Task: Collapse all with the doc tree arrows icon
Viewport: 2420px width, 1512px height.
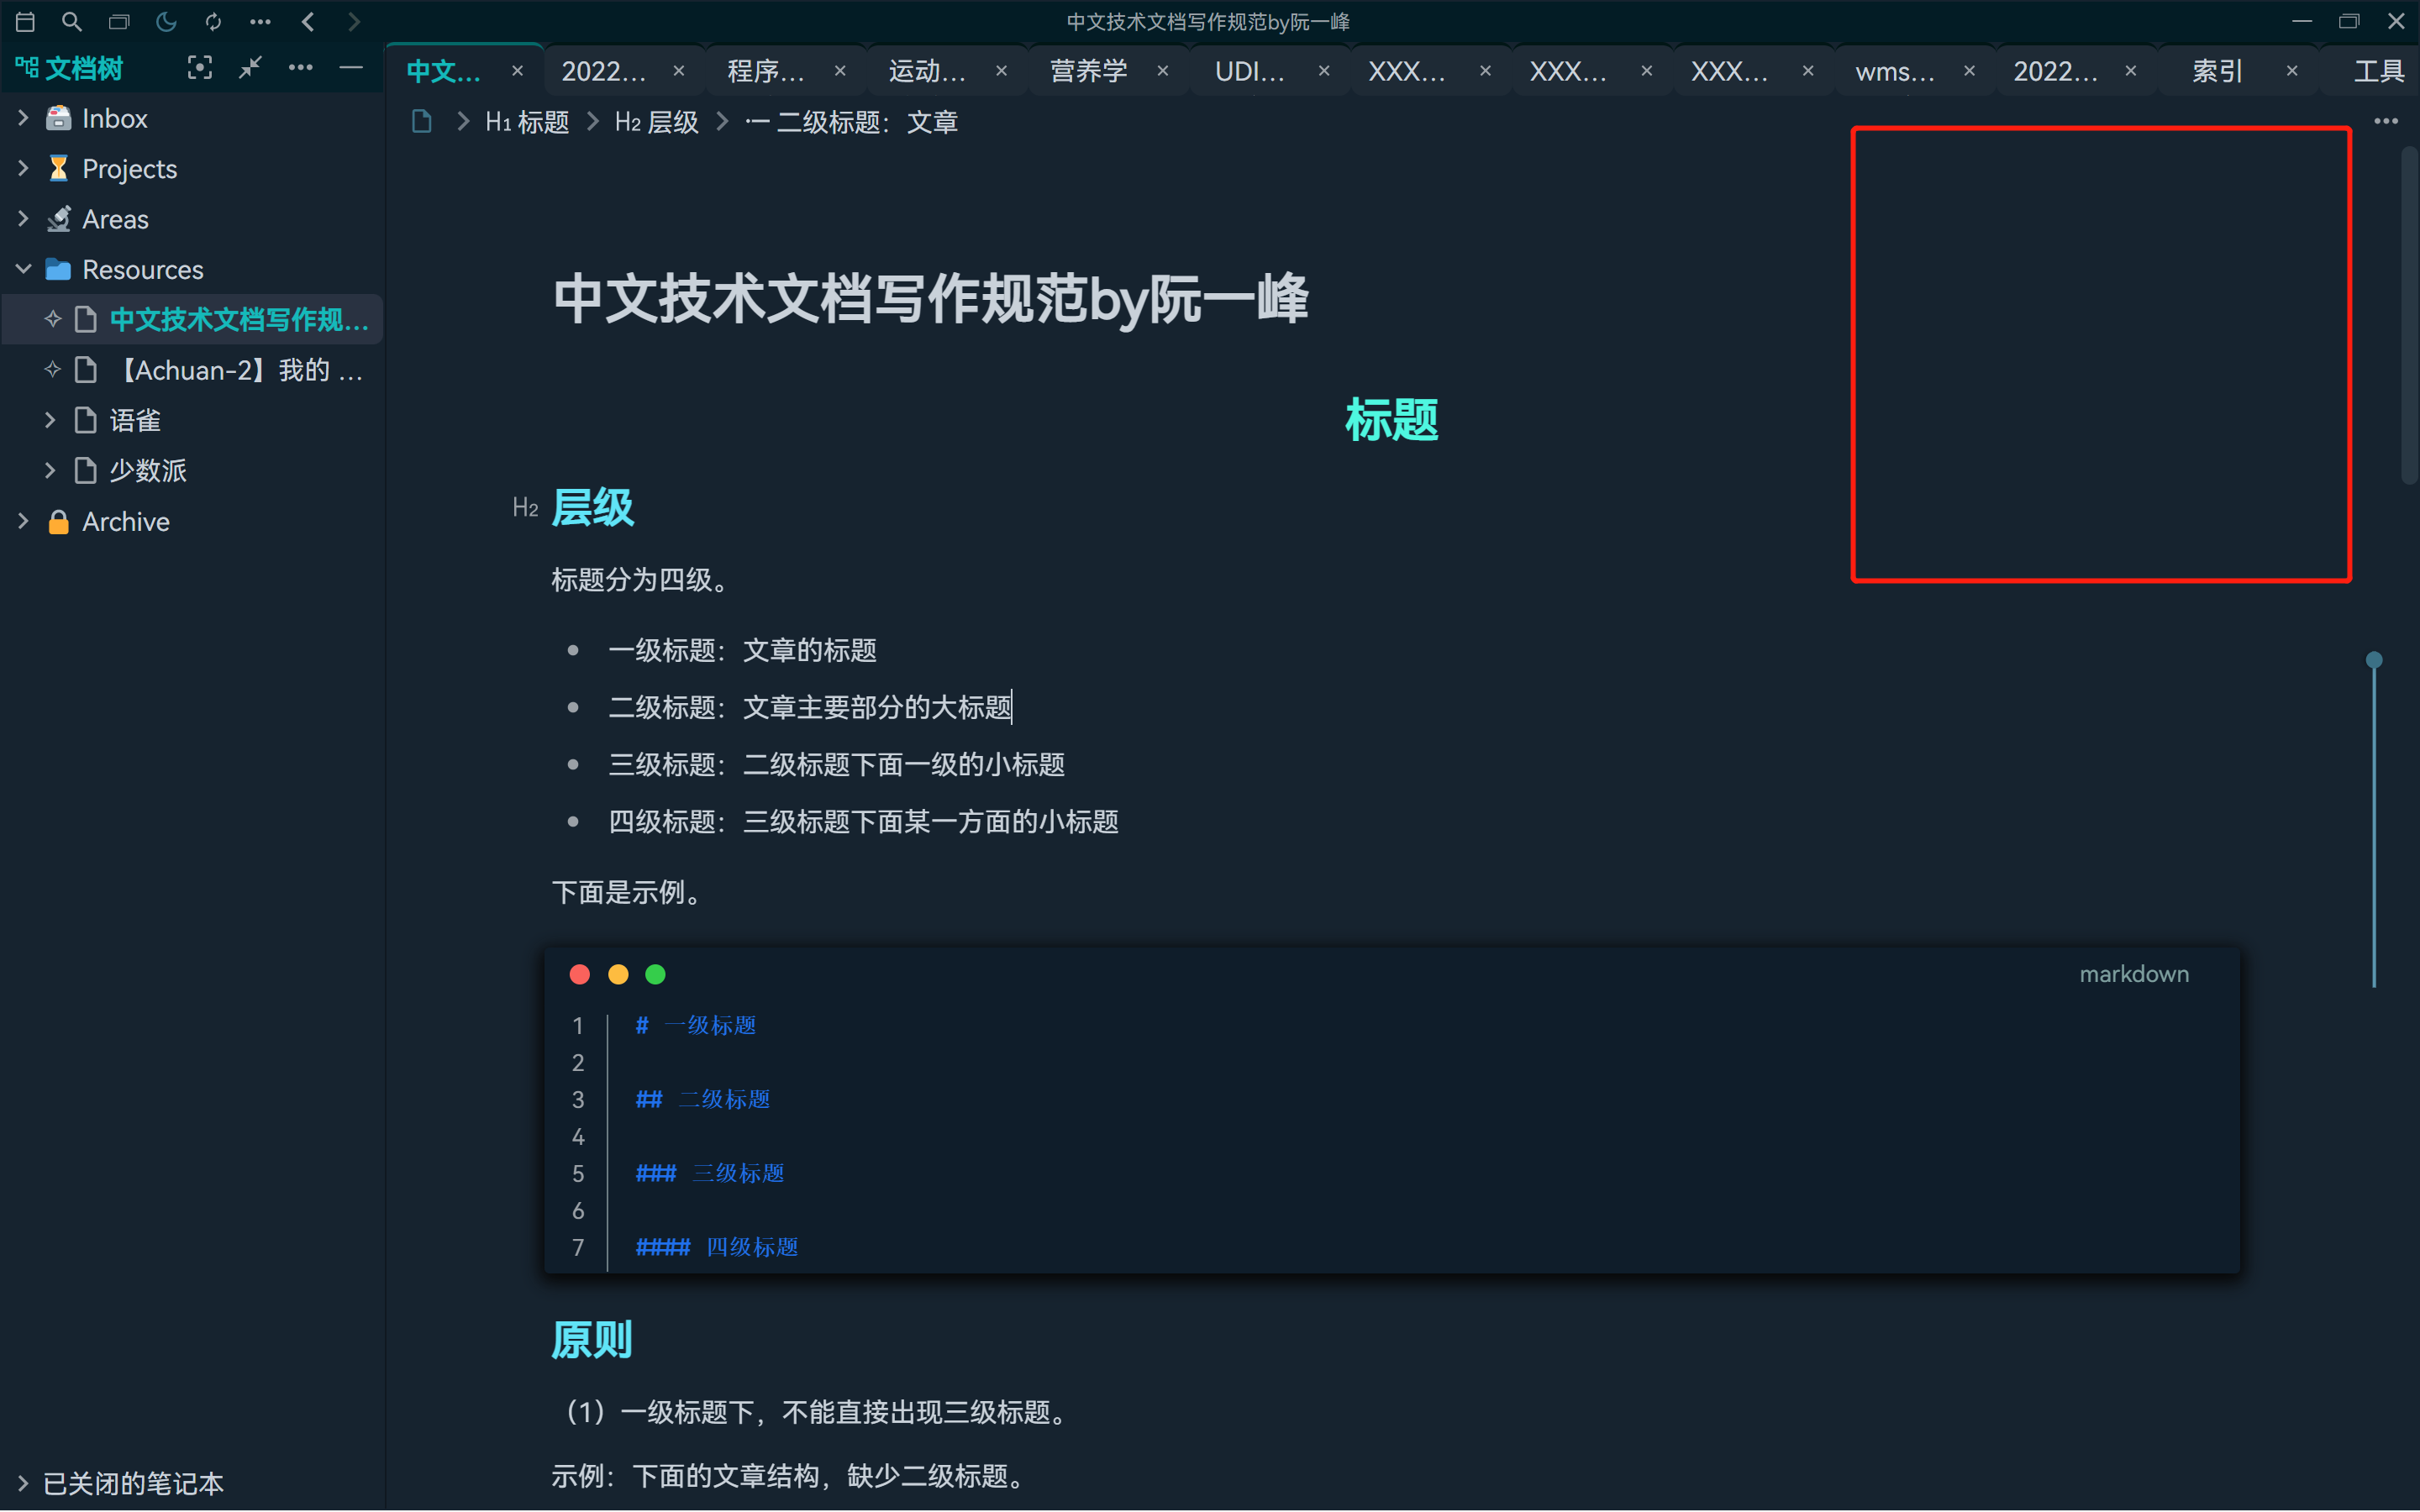Action: point(250,68)
